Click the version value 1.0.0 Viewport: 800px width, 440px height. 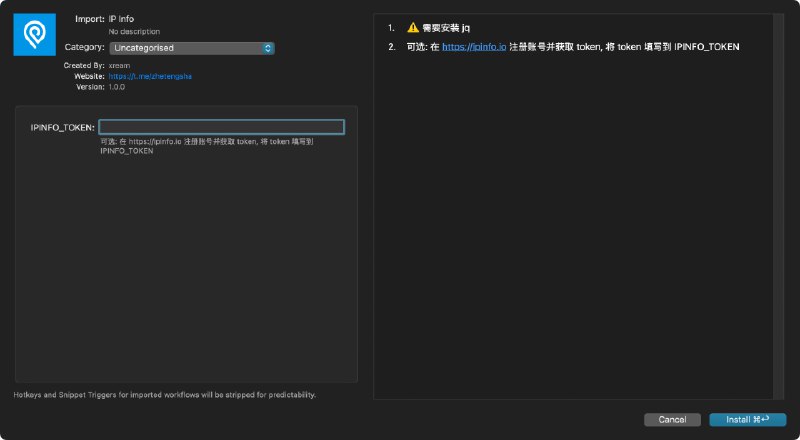coord(117,87)
